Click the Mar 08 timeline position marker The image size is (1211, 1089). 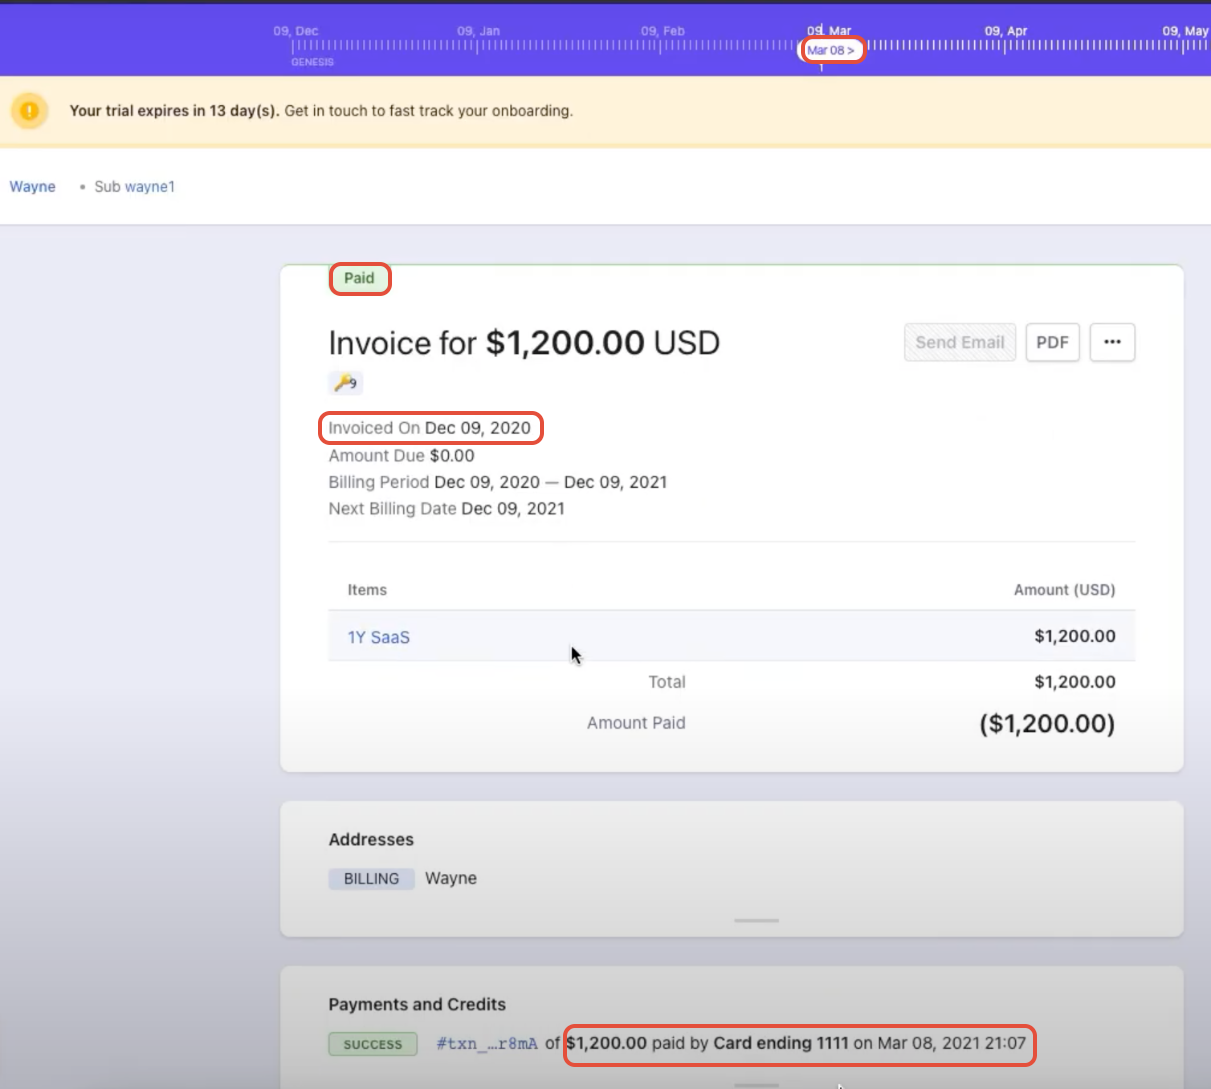pos(831,50)
